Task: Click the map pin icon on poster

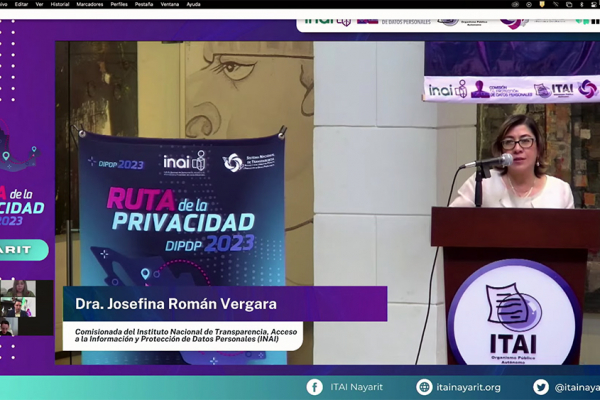Action: click(x=145, y=274)
